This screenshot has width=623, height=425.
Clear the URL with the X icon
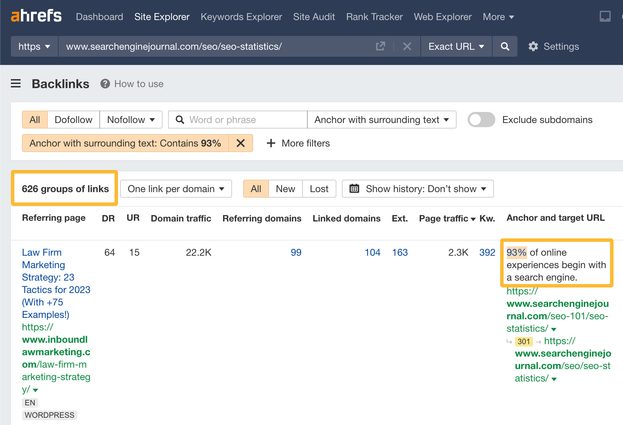point(407,46)
